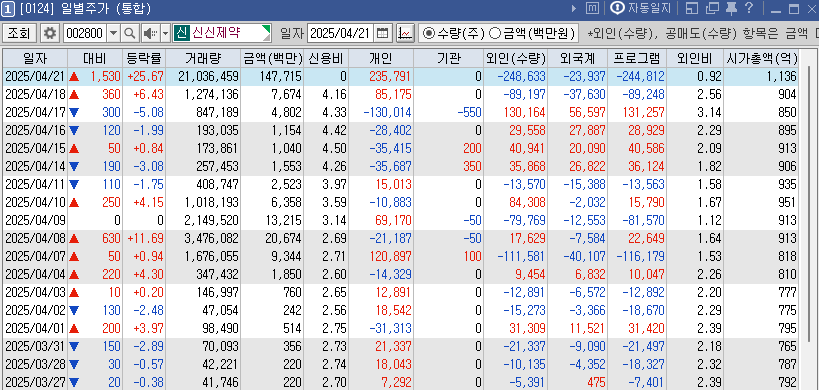
Task: Focus the date field 2025/04/21
Action: tap(341, 33)
